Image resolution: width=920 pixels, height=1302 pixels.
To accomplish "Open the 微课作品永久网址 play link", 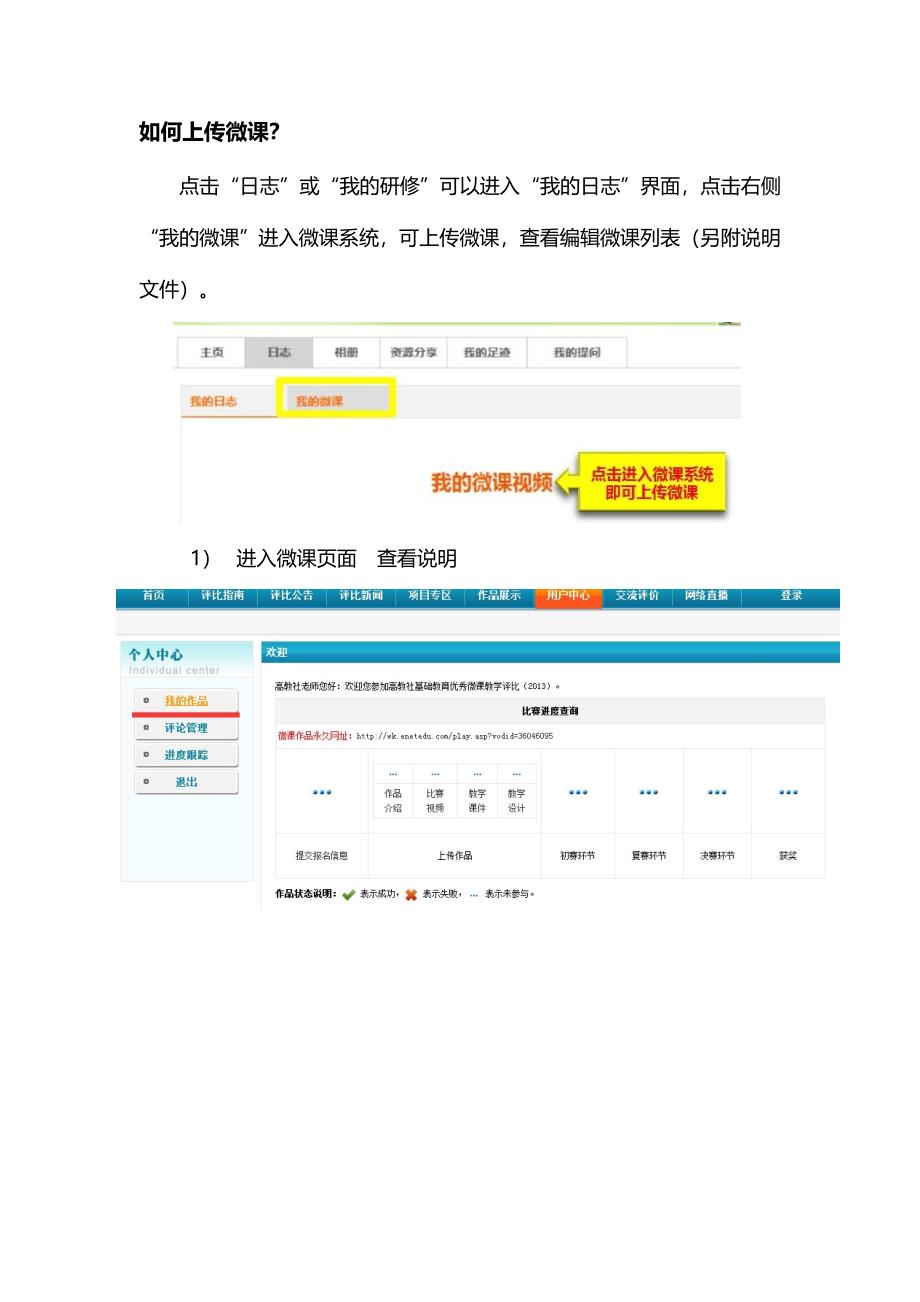I will (x=454, y=736).
